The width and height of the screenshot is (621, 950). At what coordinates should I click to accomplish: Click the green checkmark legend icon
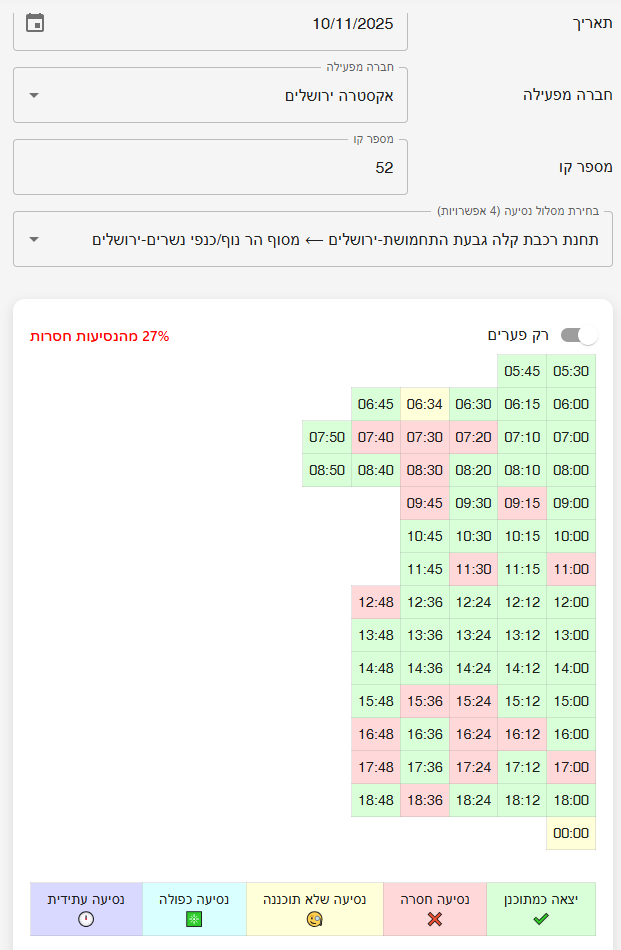tap(541, 919)
